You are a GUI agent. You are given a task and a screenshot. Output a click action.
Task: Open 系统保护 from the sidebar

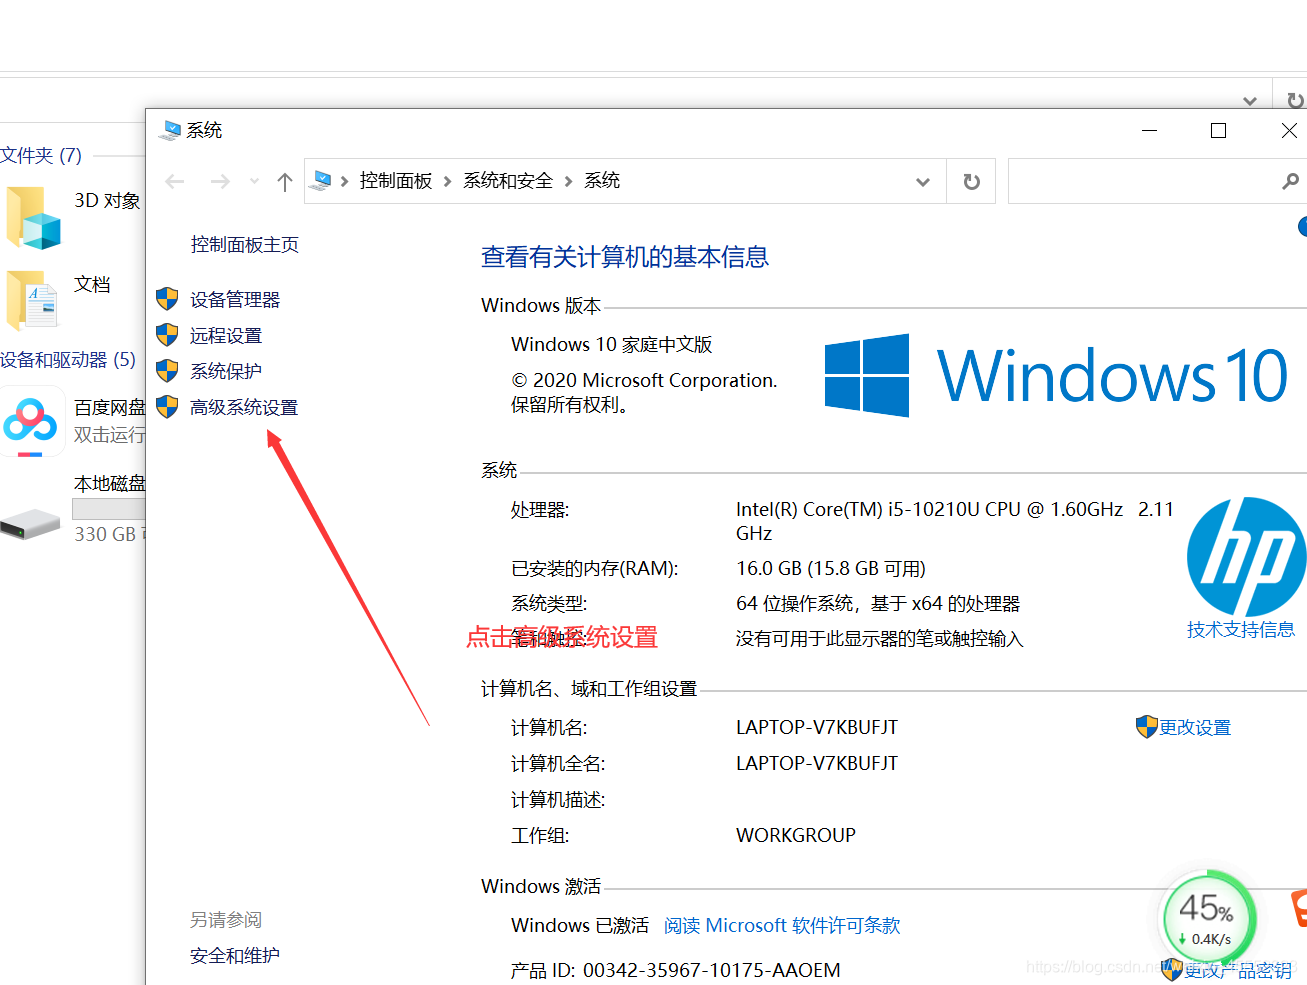pyautogui.click(x=226, y=372)
